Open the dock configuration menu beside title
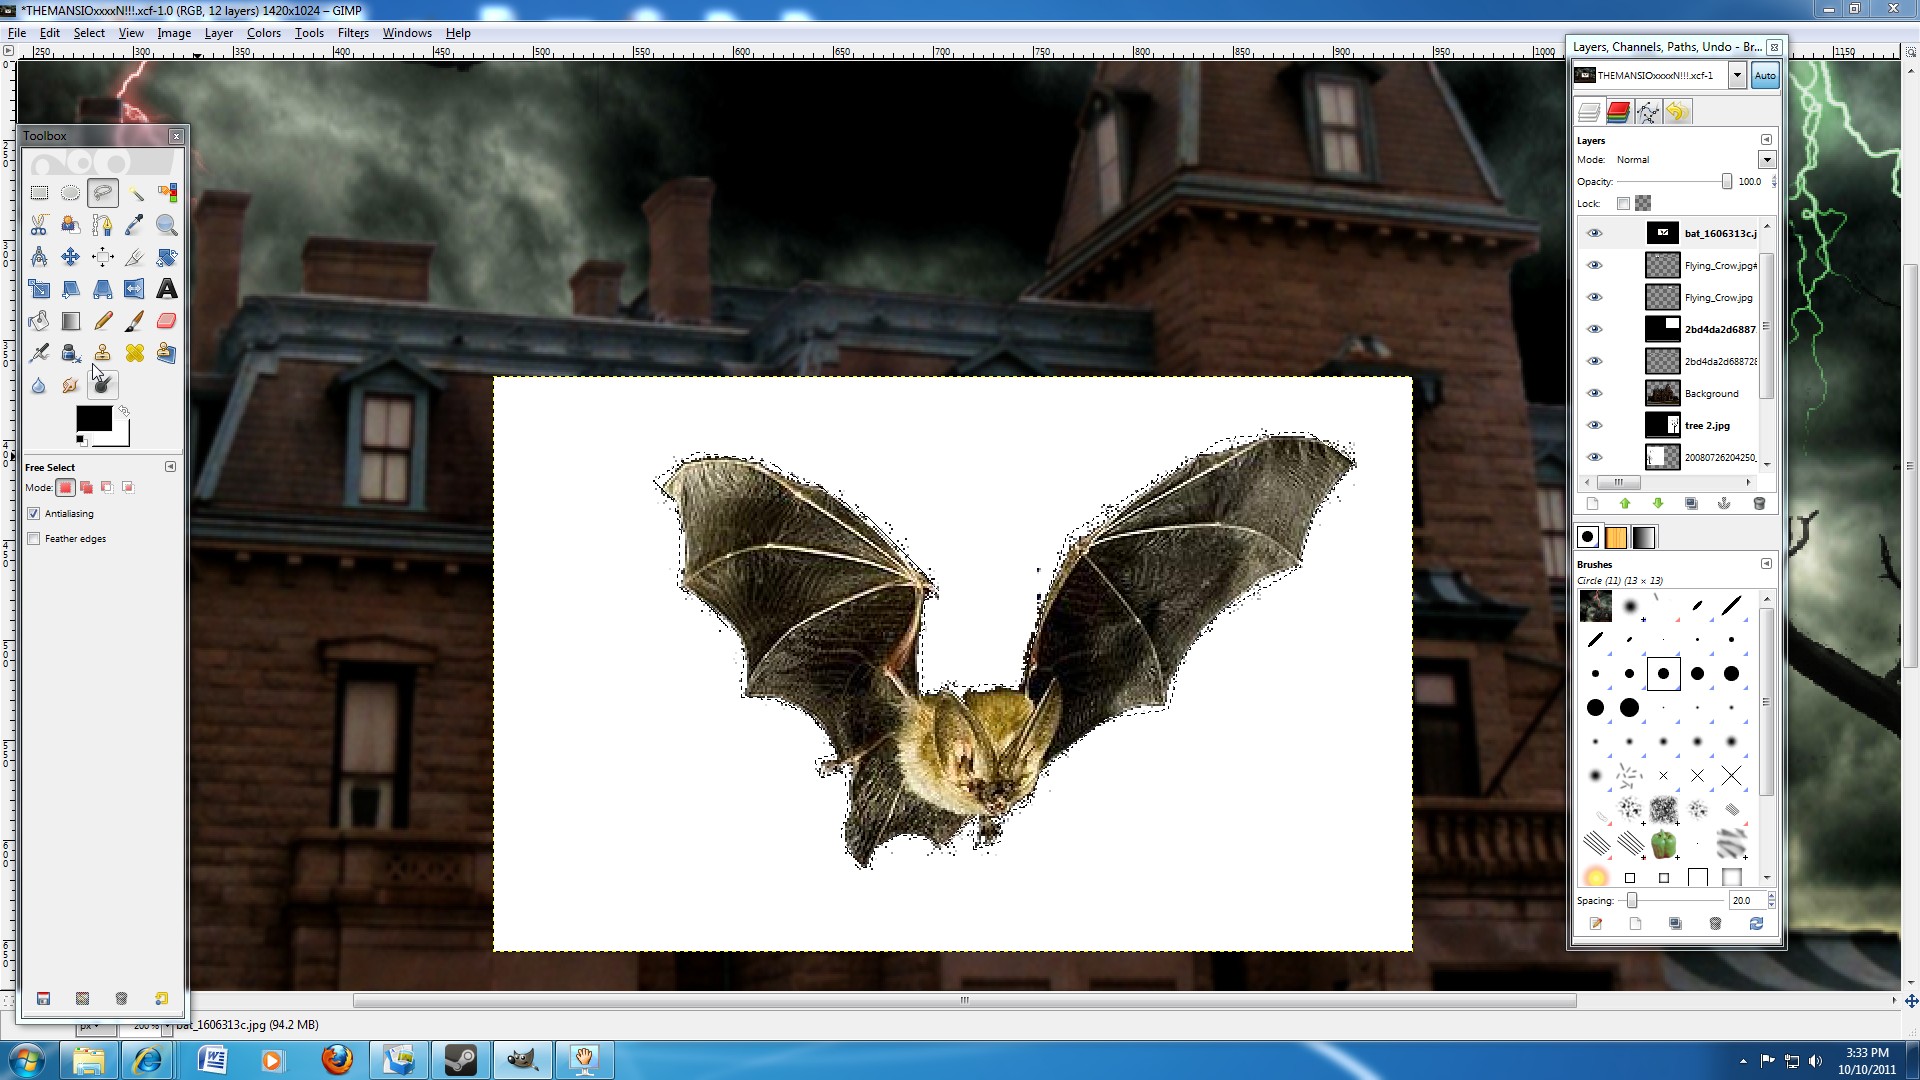This screenshot has height=1080, width=1920. pos(1774,47)
